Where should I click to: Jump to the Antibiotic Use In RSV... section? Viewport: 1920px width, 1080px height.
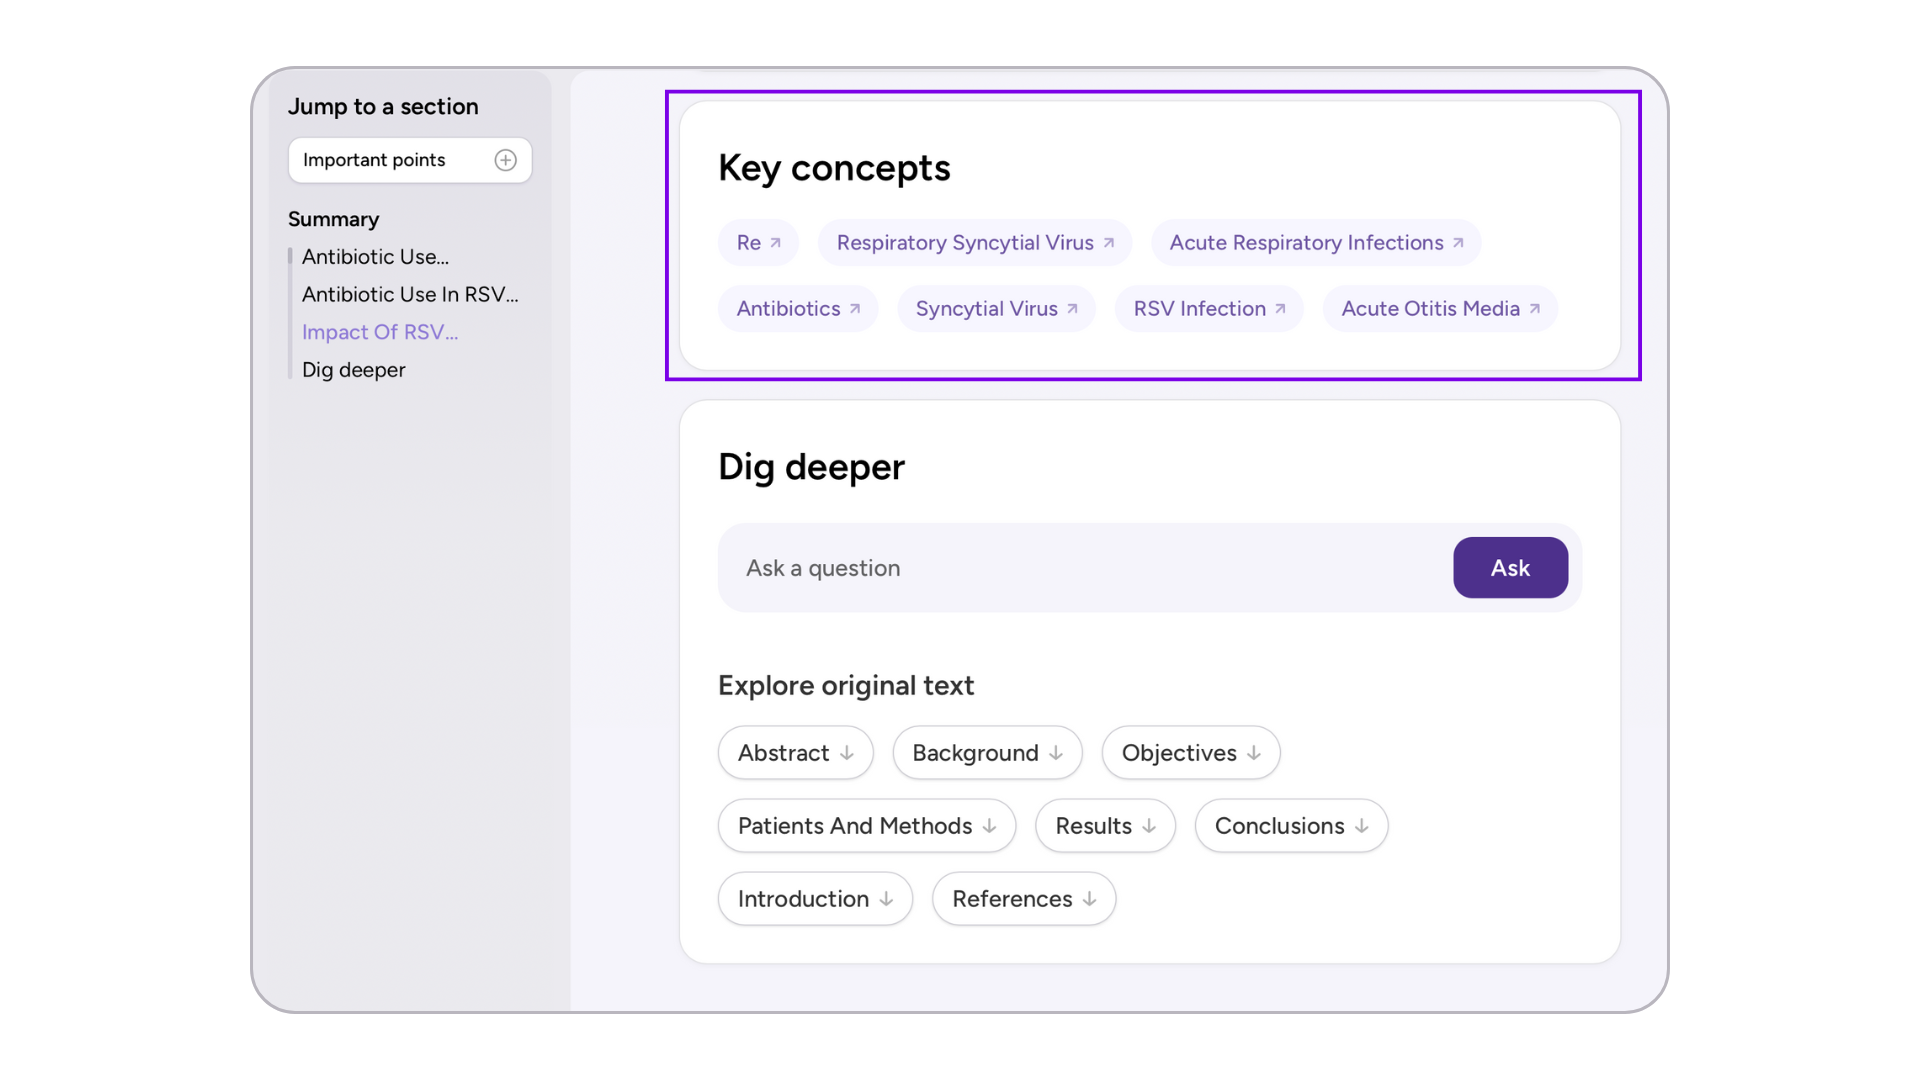coord(410,294)
